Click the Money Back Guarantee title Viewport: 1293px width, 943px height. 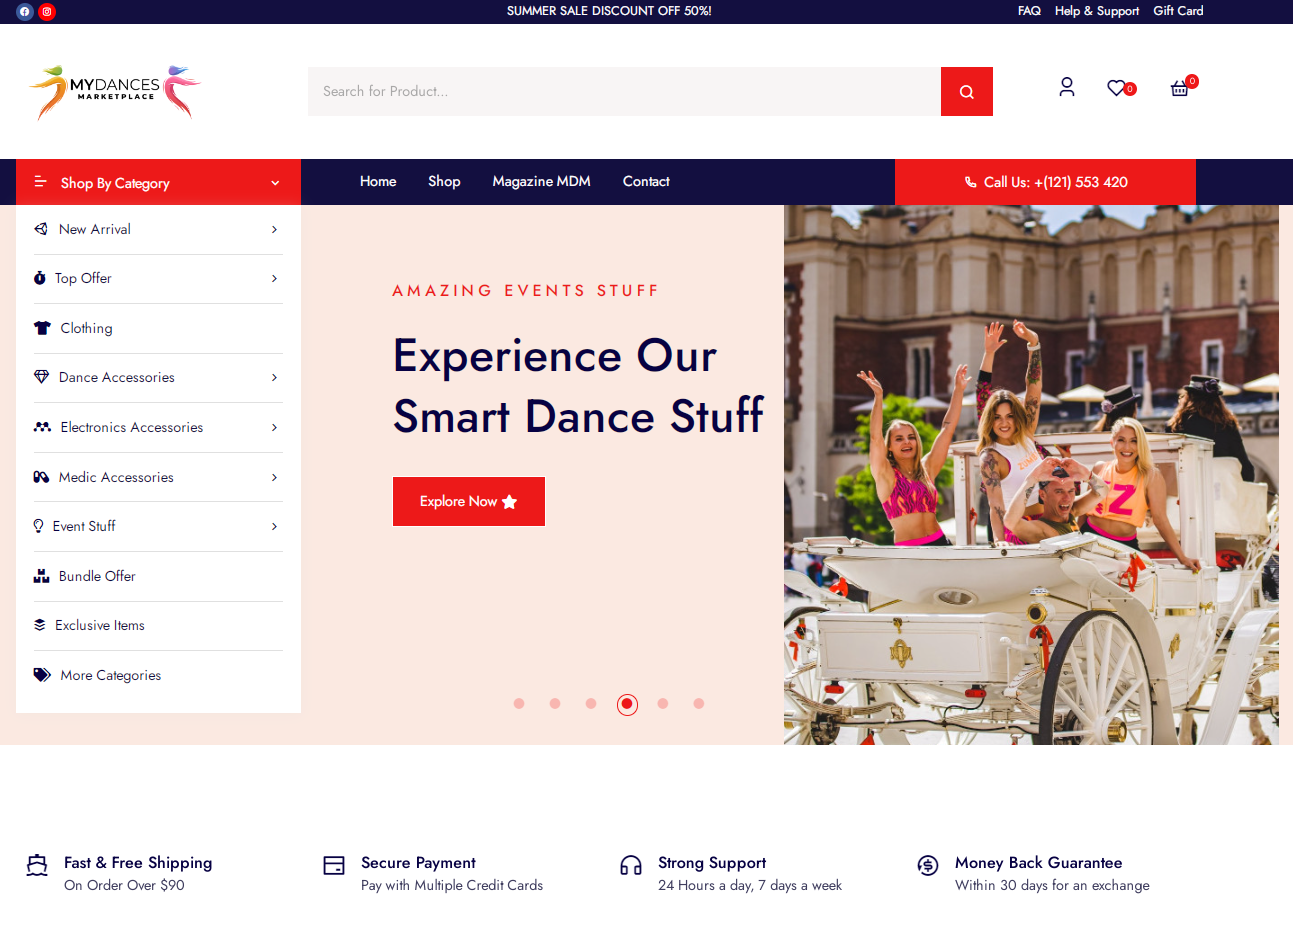click(1038, 863)
